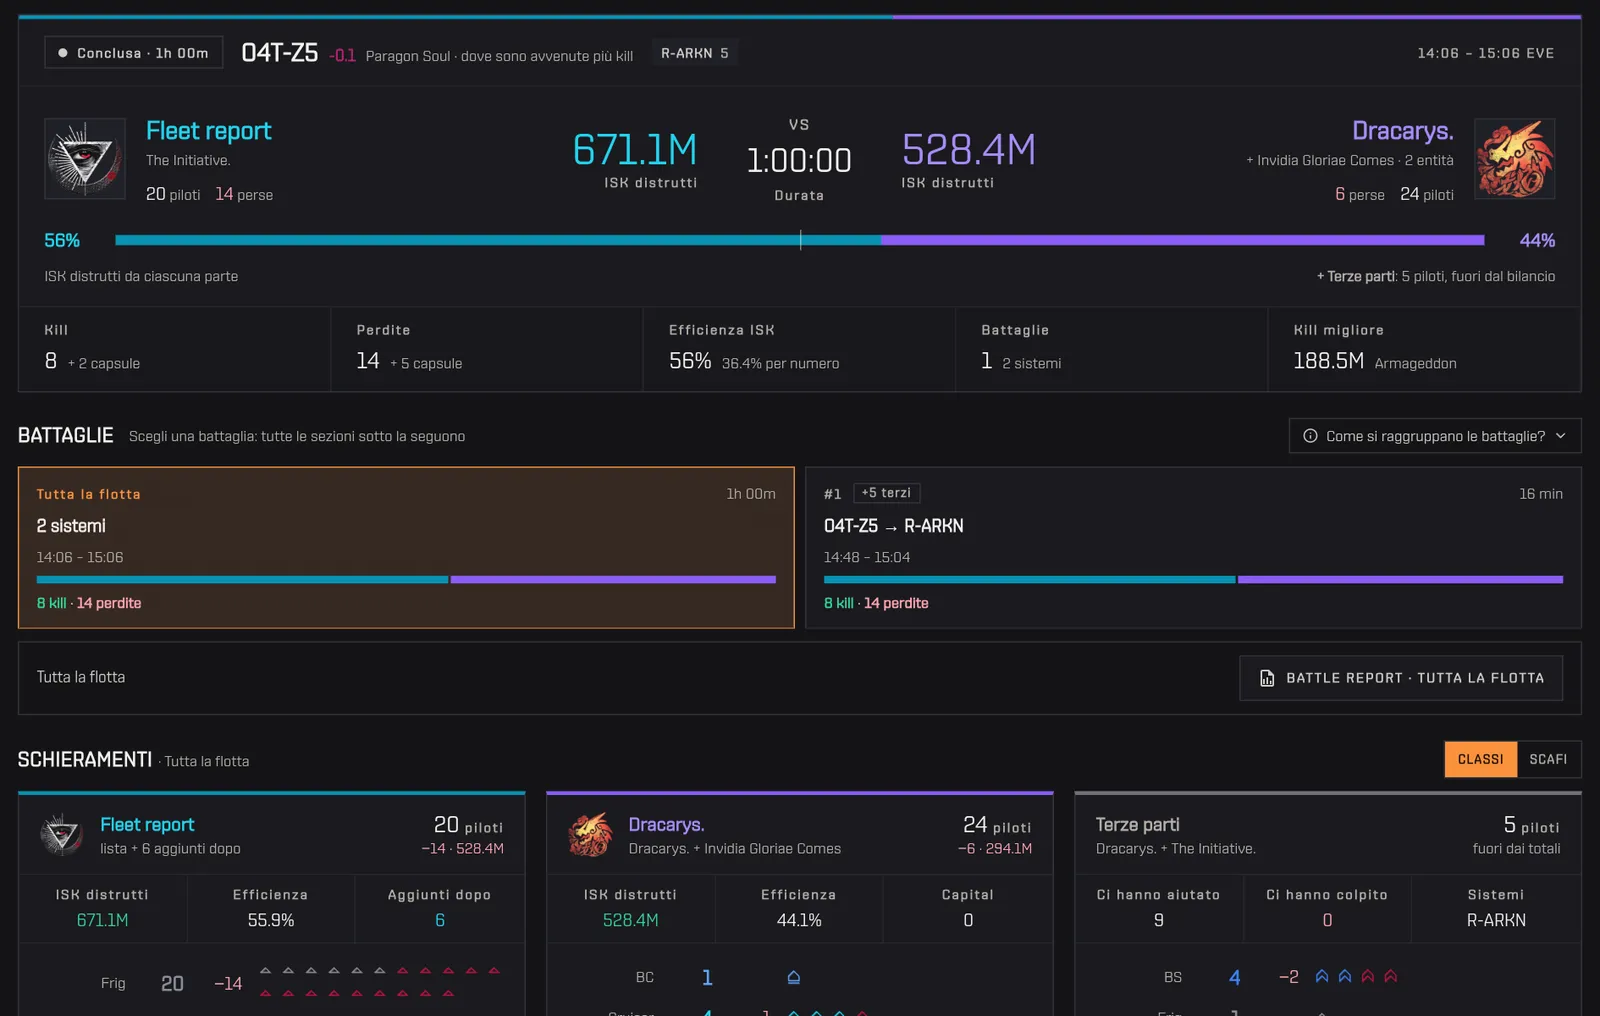Select battle #1 04T-Z5 → R-ARKN card
Viewport: 1600px width, 1016px height.
1193,547
